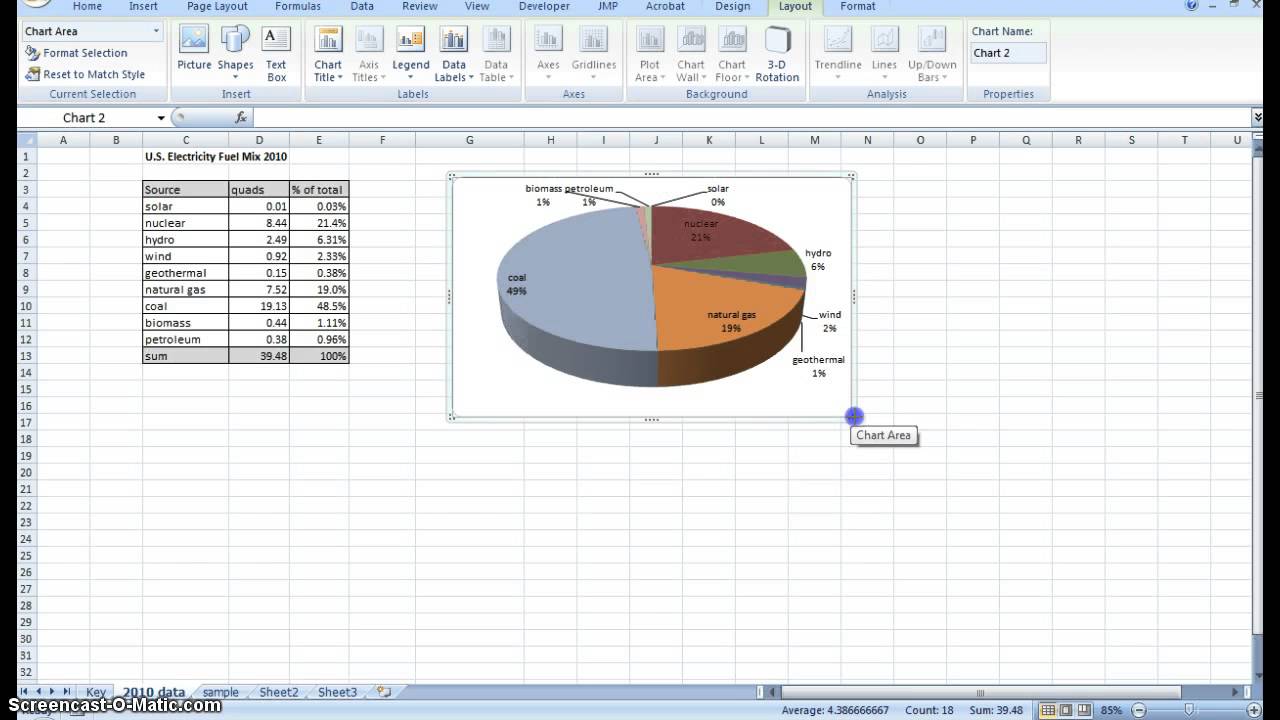
Task: Switch to Normal view in status bar
Action: pos(1047,710)
